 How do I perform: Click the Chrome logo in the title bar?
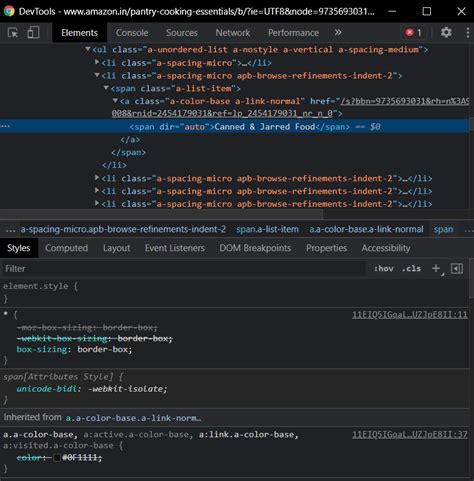[x=9, y=11]
